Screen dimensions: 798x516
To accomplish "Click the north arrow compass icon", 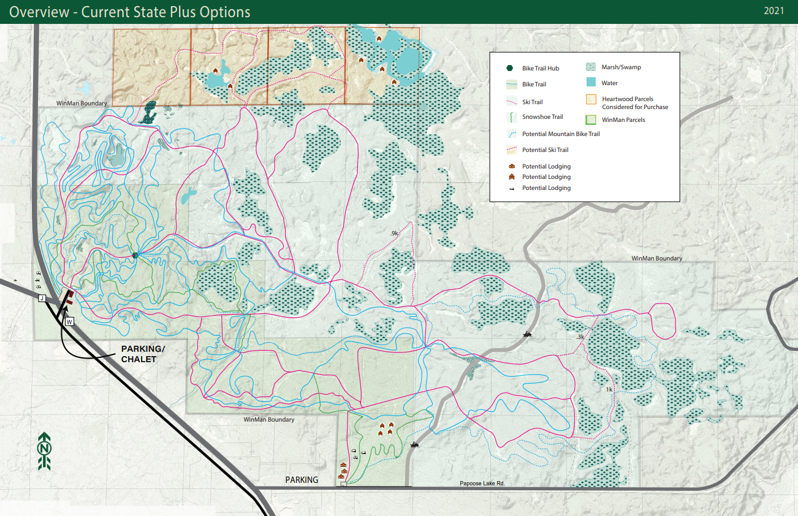I will coord(44,451).
